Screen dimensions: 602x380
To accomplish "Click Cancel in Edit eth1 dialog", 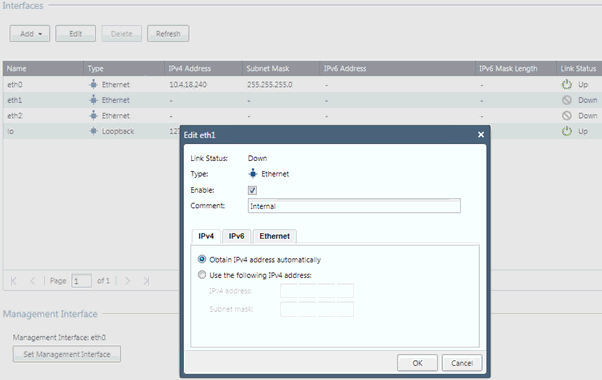I will tap(462, 363).
